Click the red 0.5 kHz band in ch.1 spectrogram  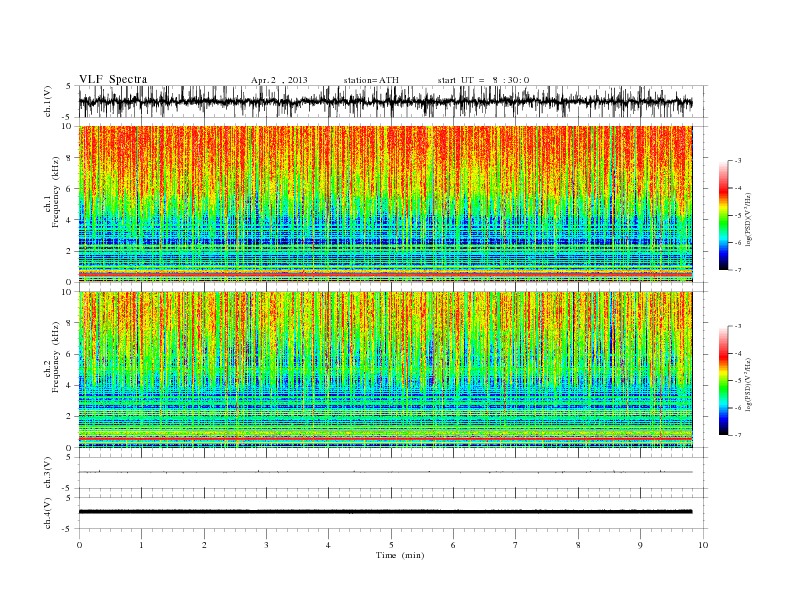(x=385, y=274)
